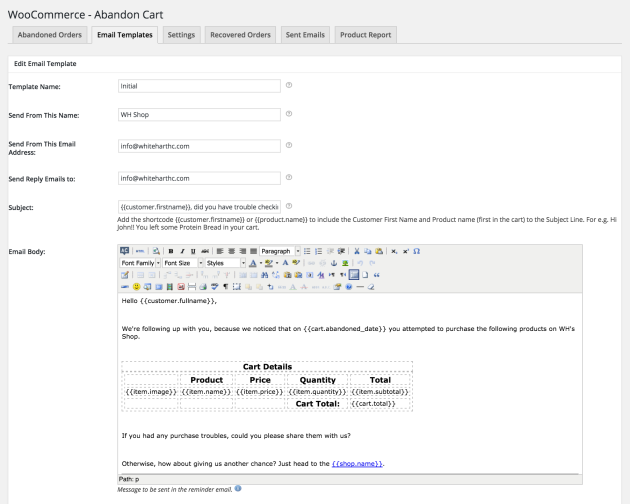This screenshot has width=630, height=504.
Task: Open the Paragraph format dropdown
Action: 280,251
